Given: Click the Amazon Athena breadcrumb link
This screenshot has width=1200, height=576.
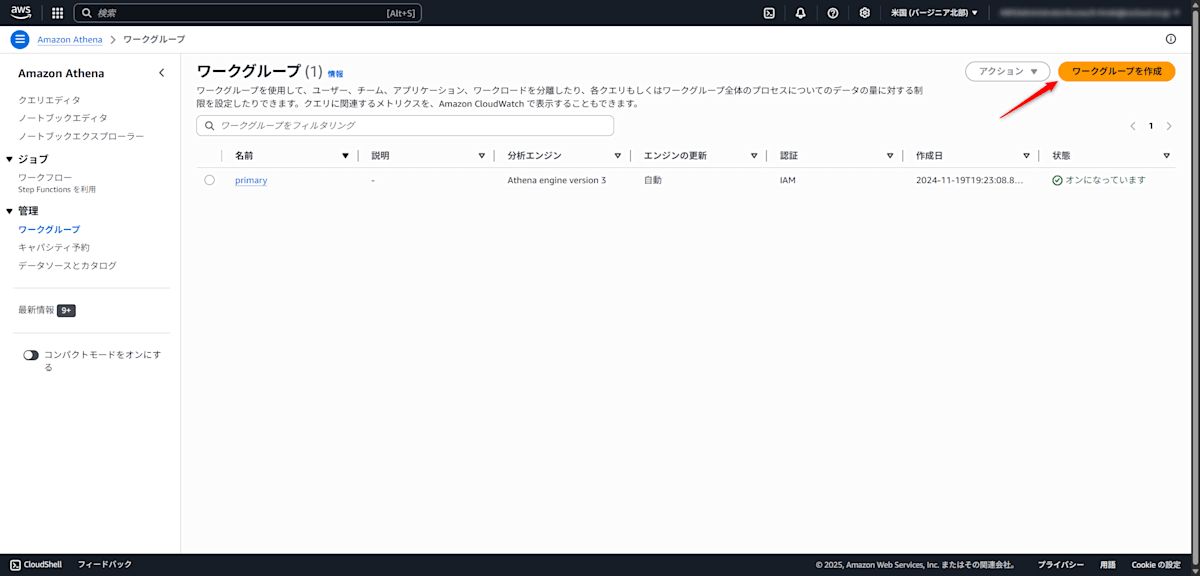Looking at the screenshot, I should [x=70, y=39].
